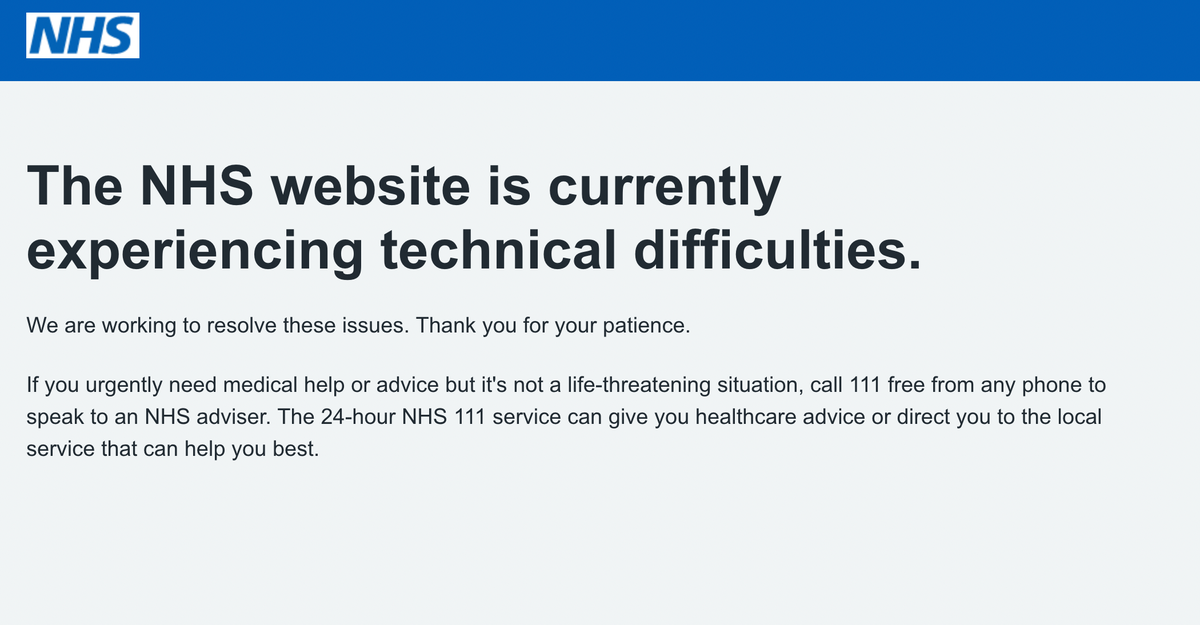The image size is (1200, 625).
Task: Click "technical difficulties." in the heading
Action: 651,248
